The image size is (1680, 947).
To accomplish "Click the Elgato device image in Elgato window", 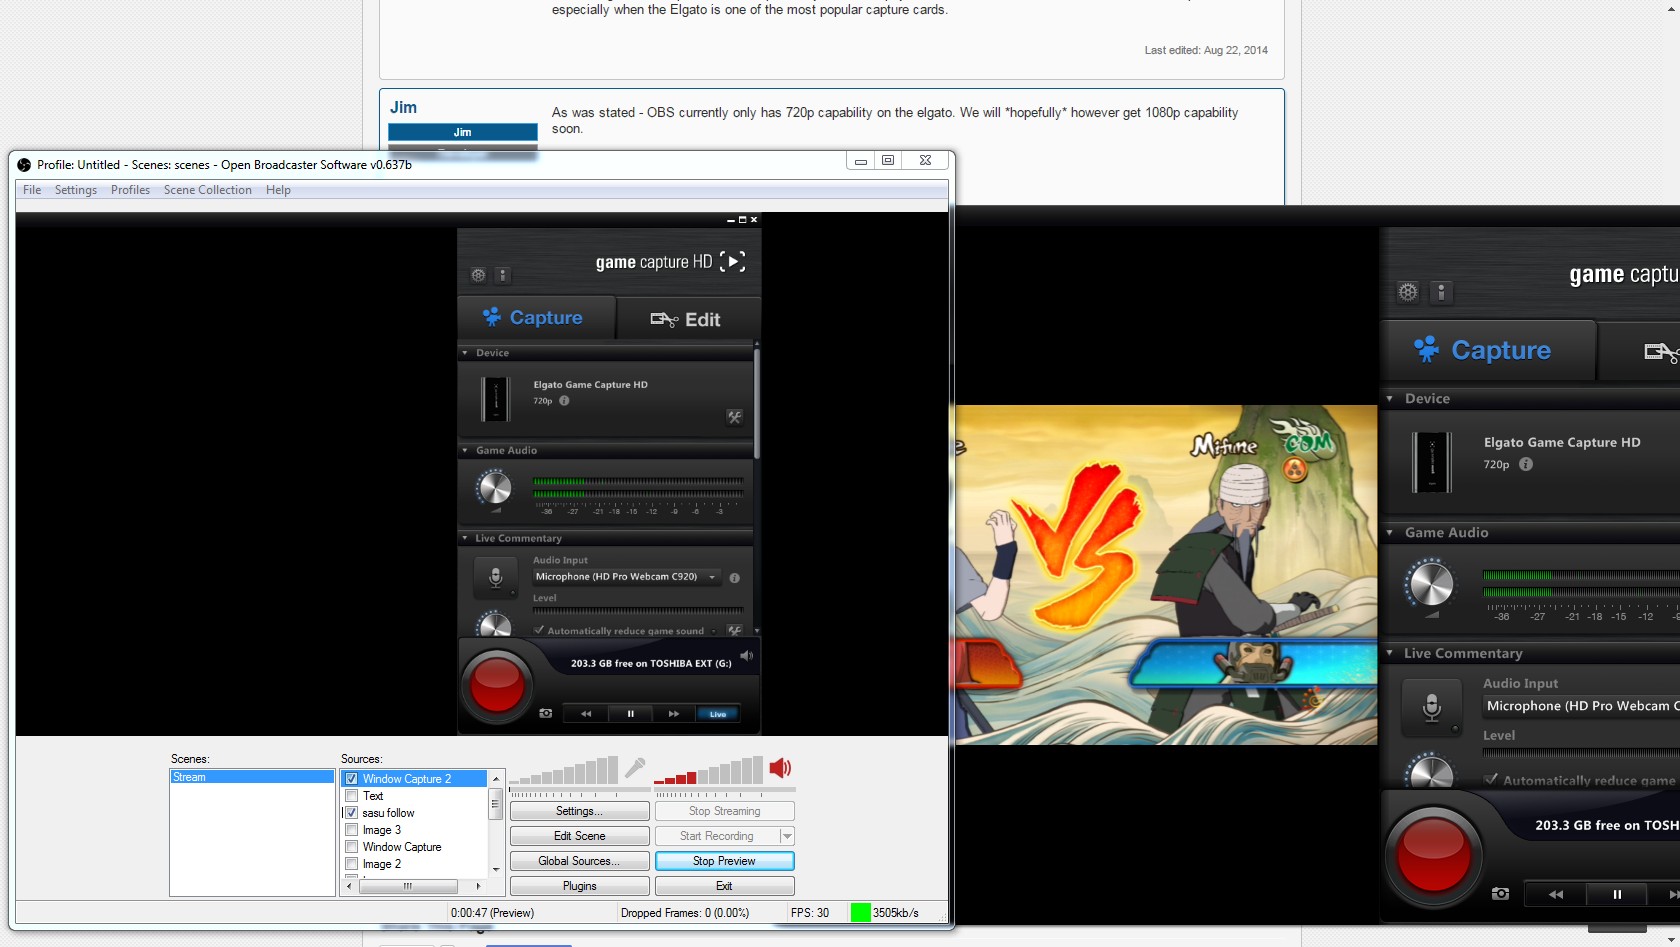I will [x=1432, y=462].
